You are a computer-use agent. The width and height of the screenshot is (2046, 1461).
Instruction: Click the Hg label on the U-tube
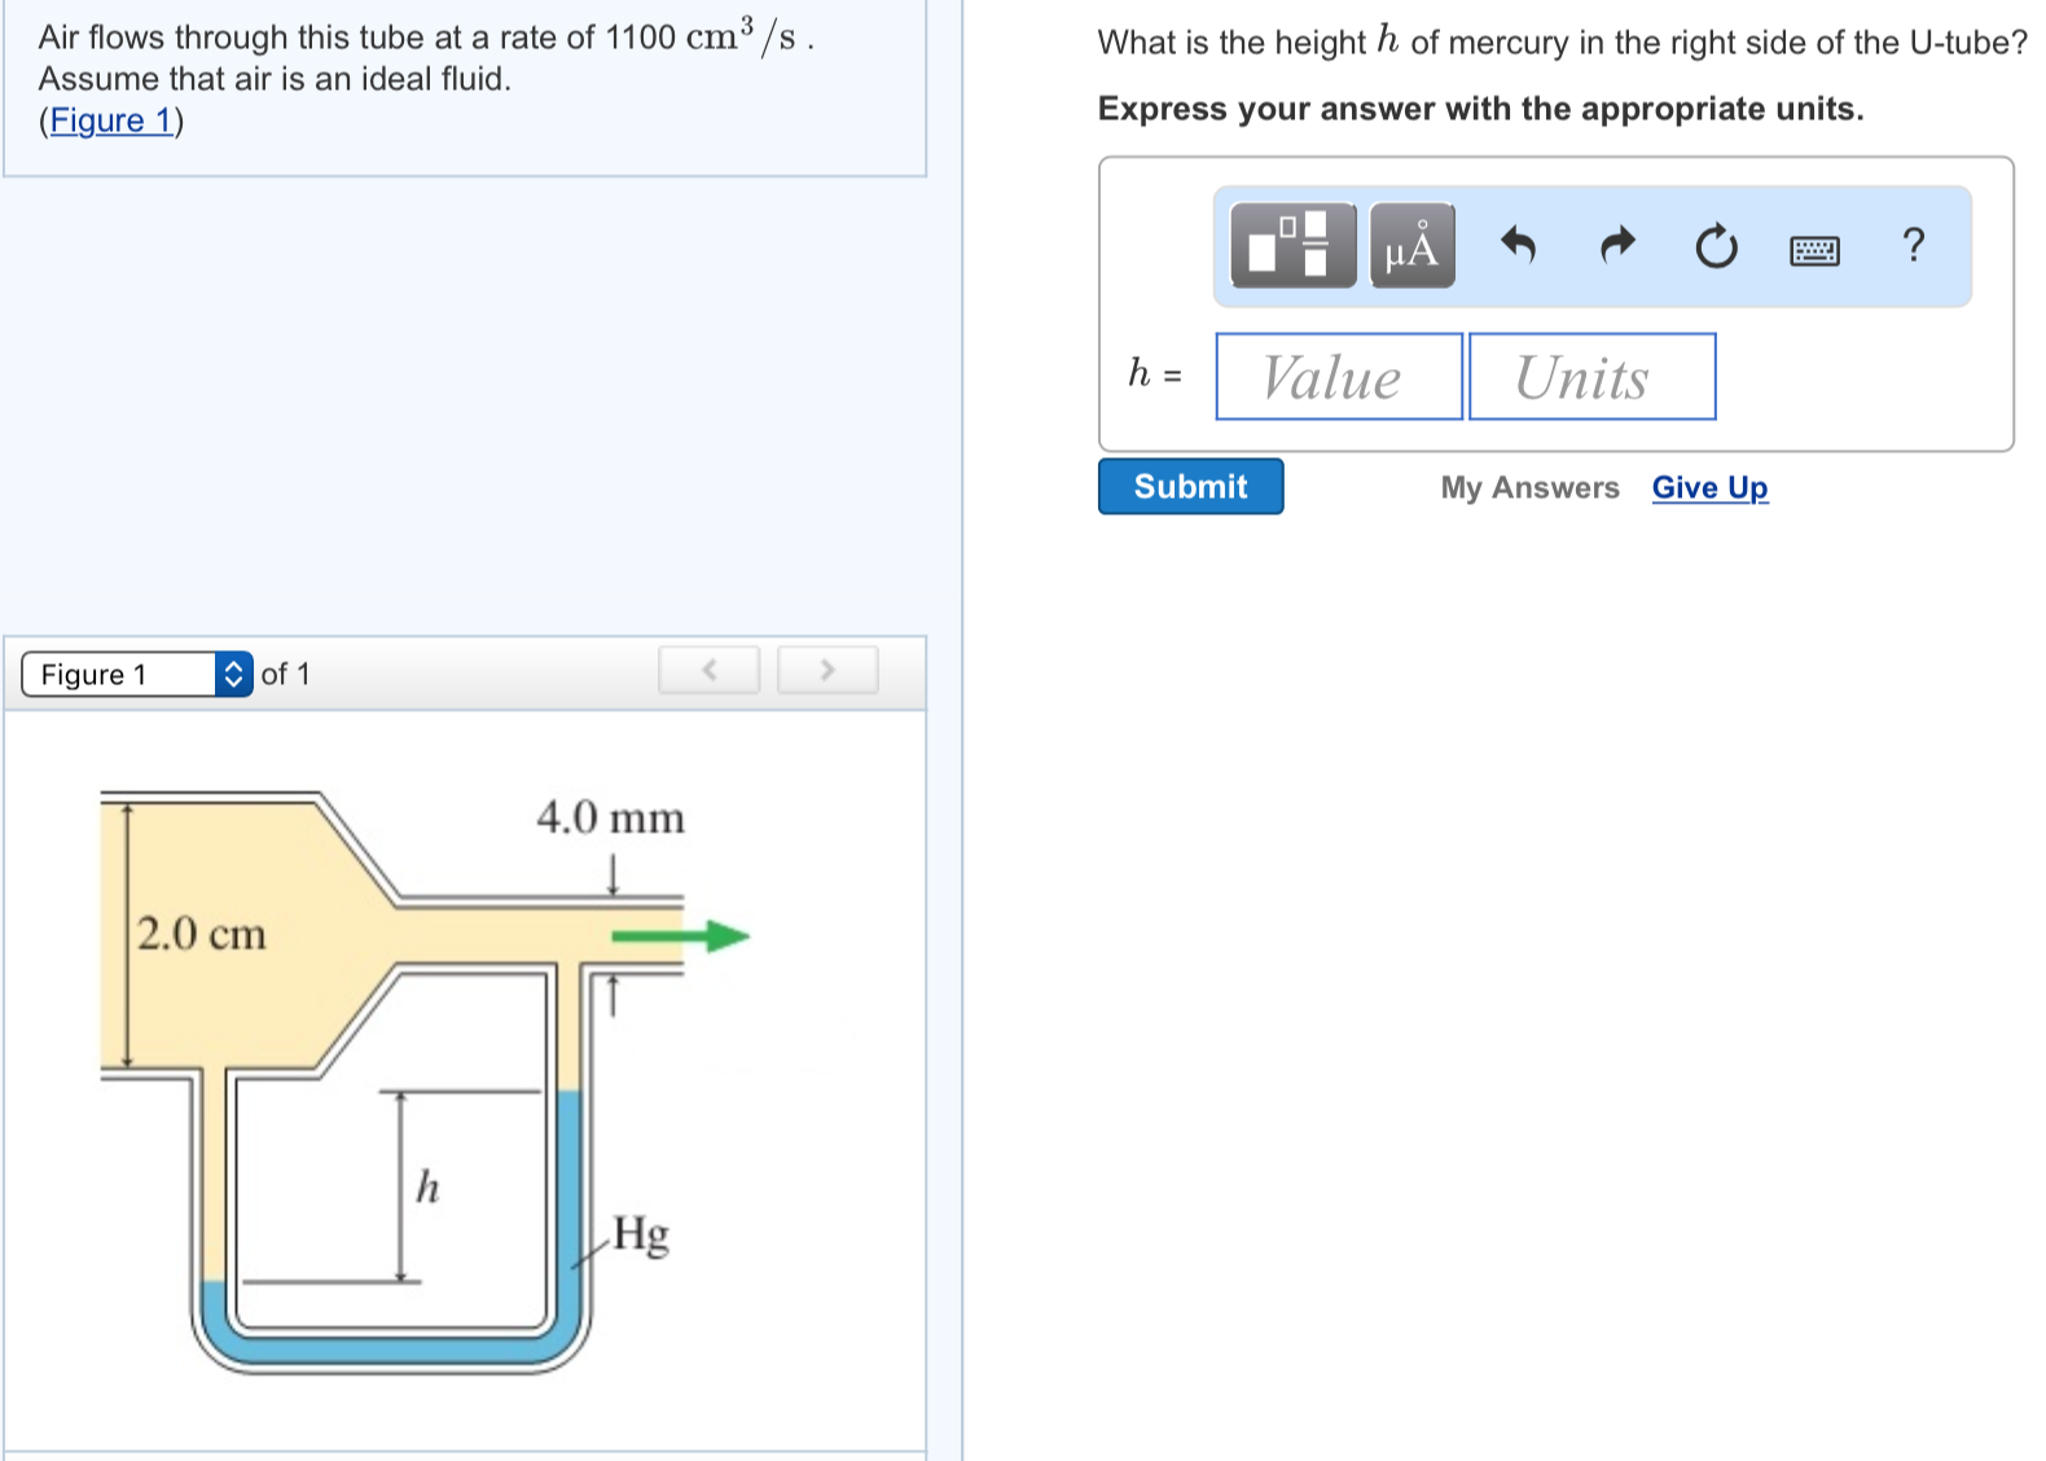click(641, 1235)
